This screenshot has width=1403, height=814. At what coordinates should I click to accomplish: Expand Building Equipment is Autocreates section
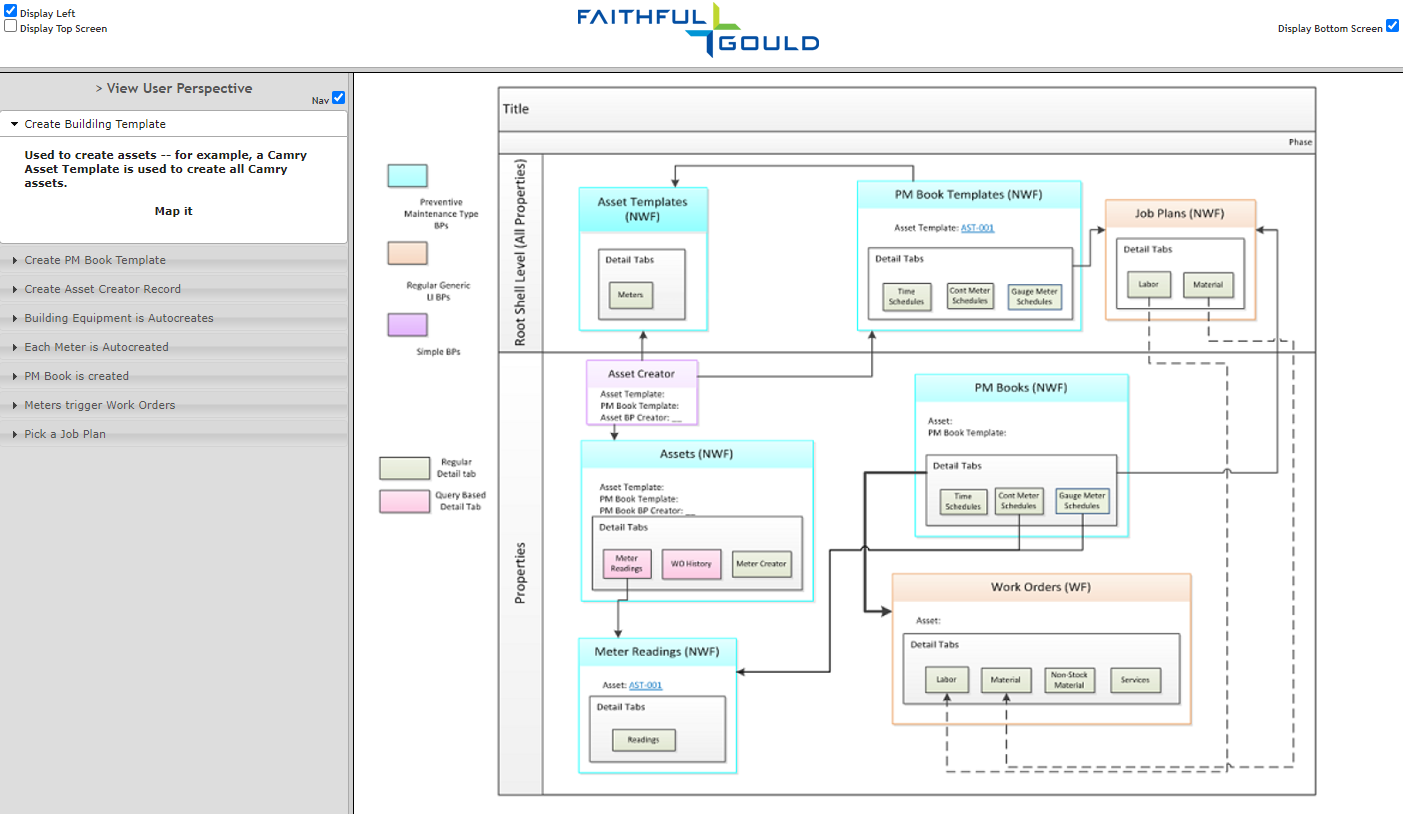click(118, 318)
